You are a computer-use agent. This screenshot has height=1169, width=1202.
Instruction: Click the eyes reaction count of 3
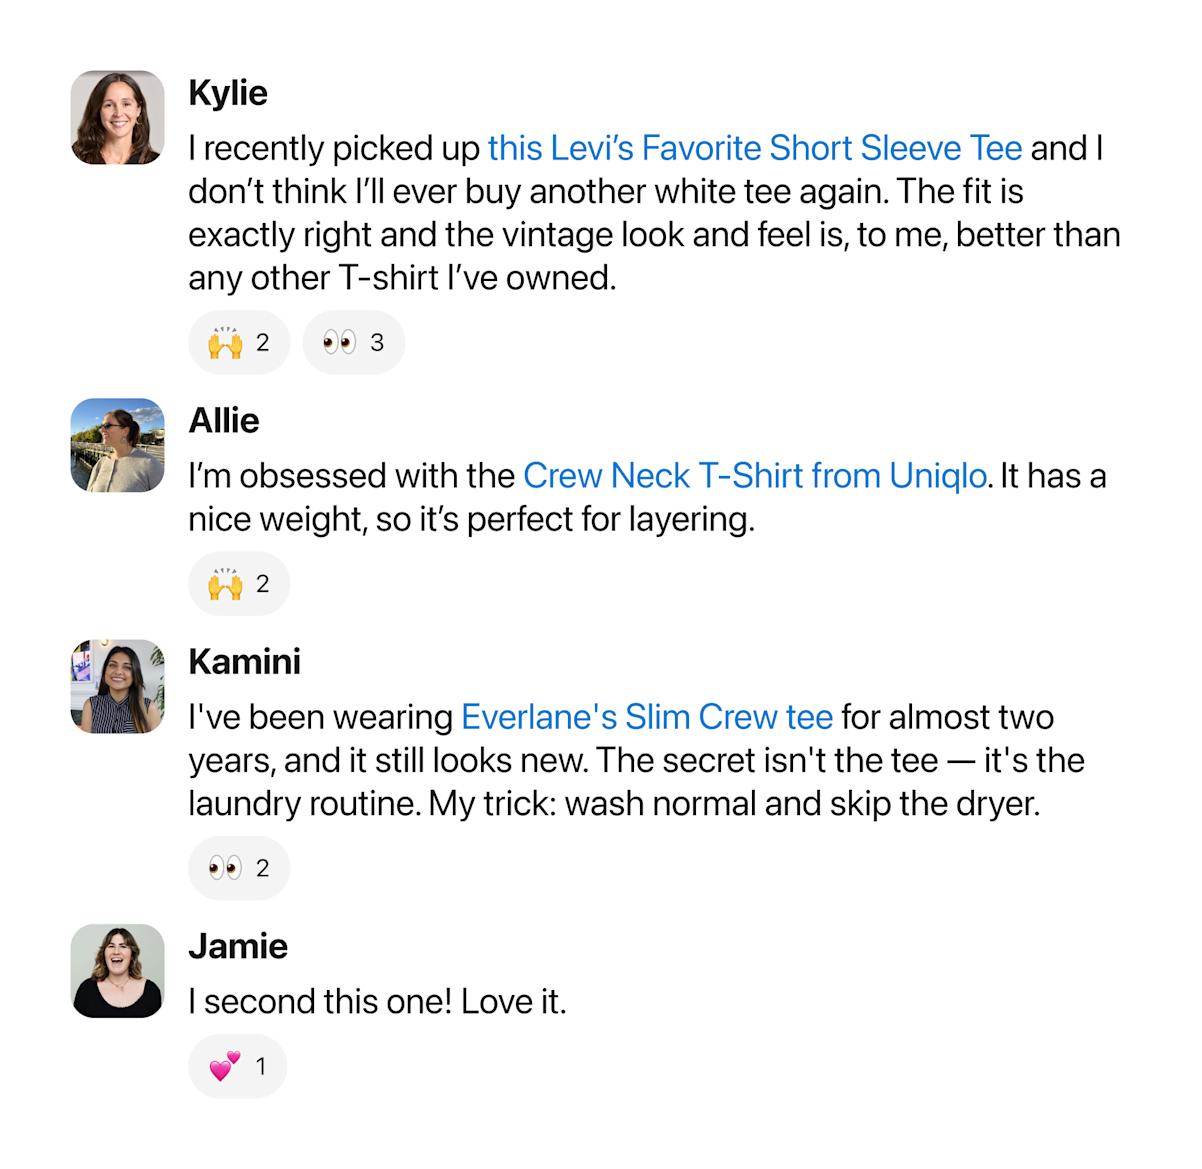click(x=376, y=343)
